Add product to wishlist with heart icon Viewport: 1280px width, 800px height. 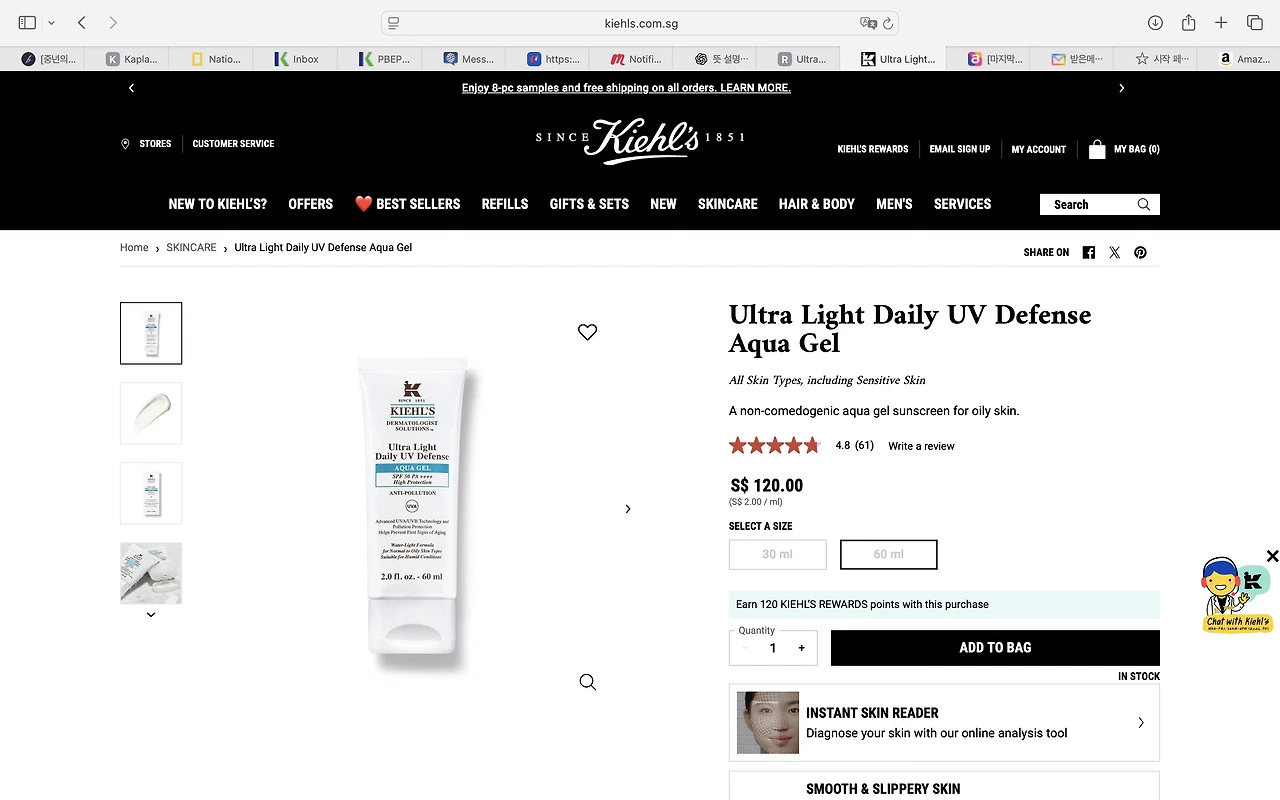click(x=587, y=332)
